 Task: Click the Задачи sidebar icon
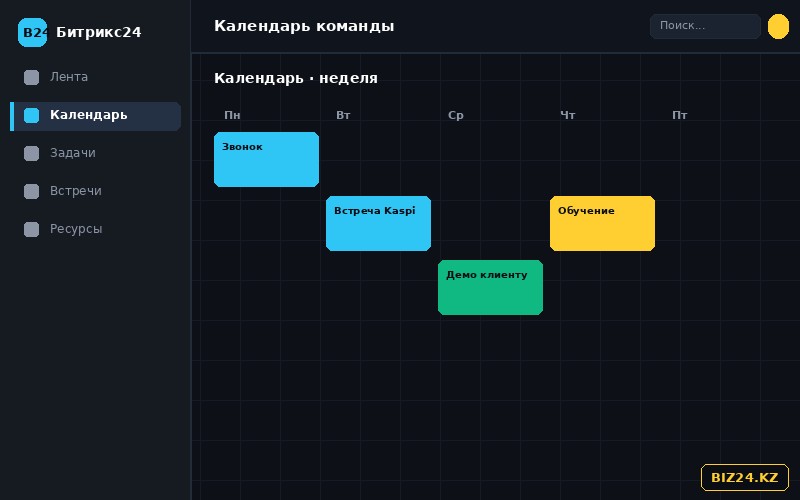pyautogui.click(x=32, y=153)
